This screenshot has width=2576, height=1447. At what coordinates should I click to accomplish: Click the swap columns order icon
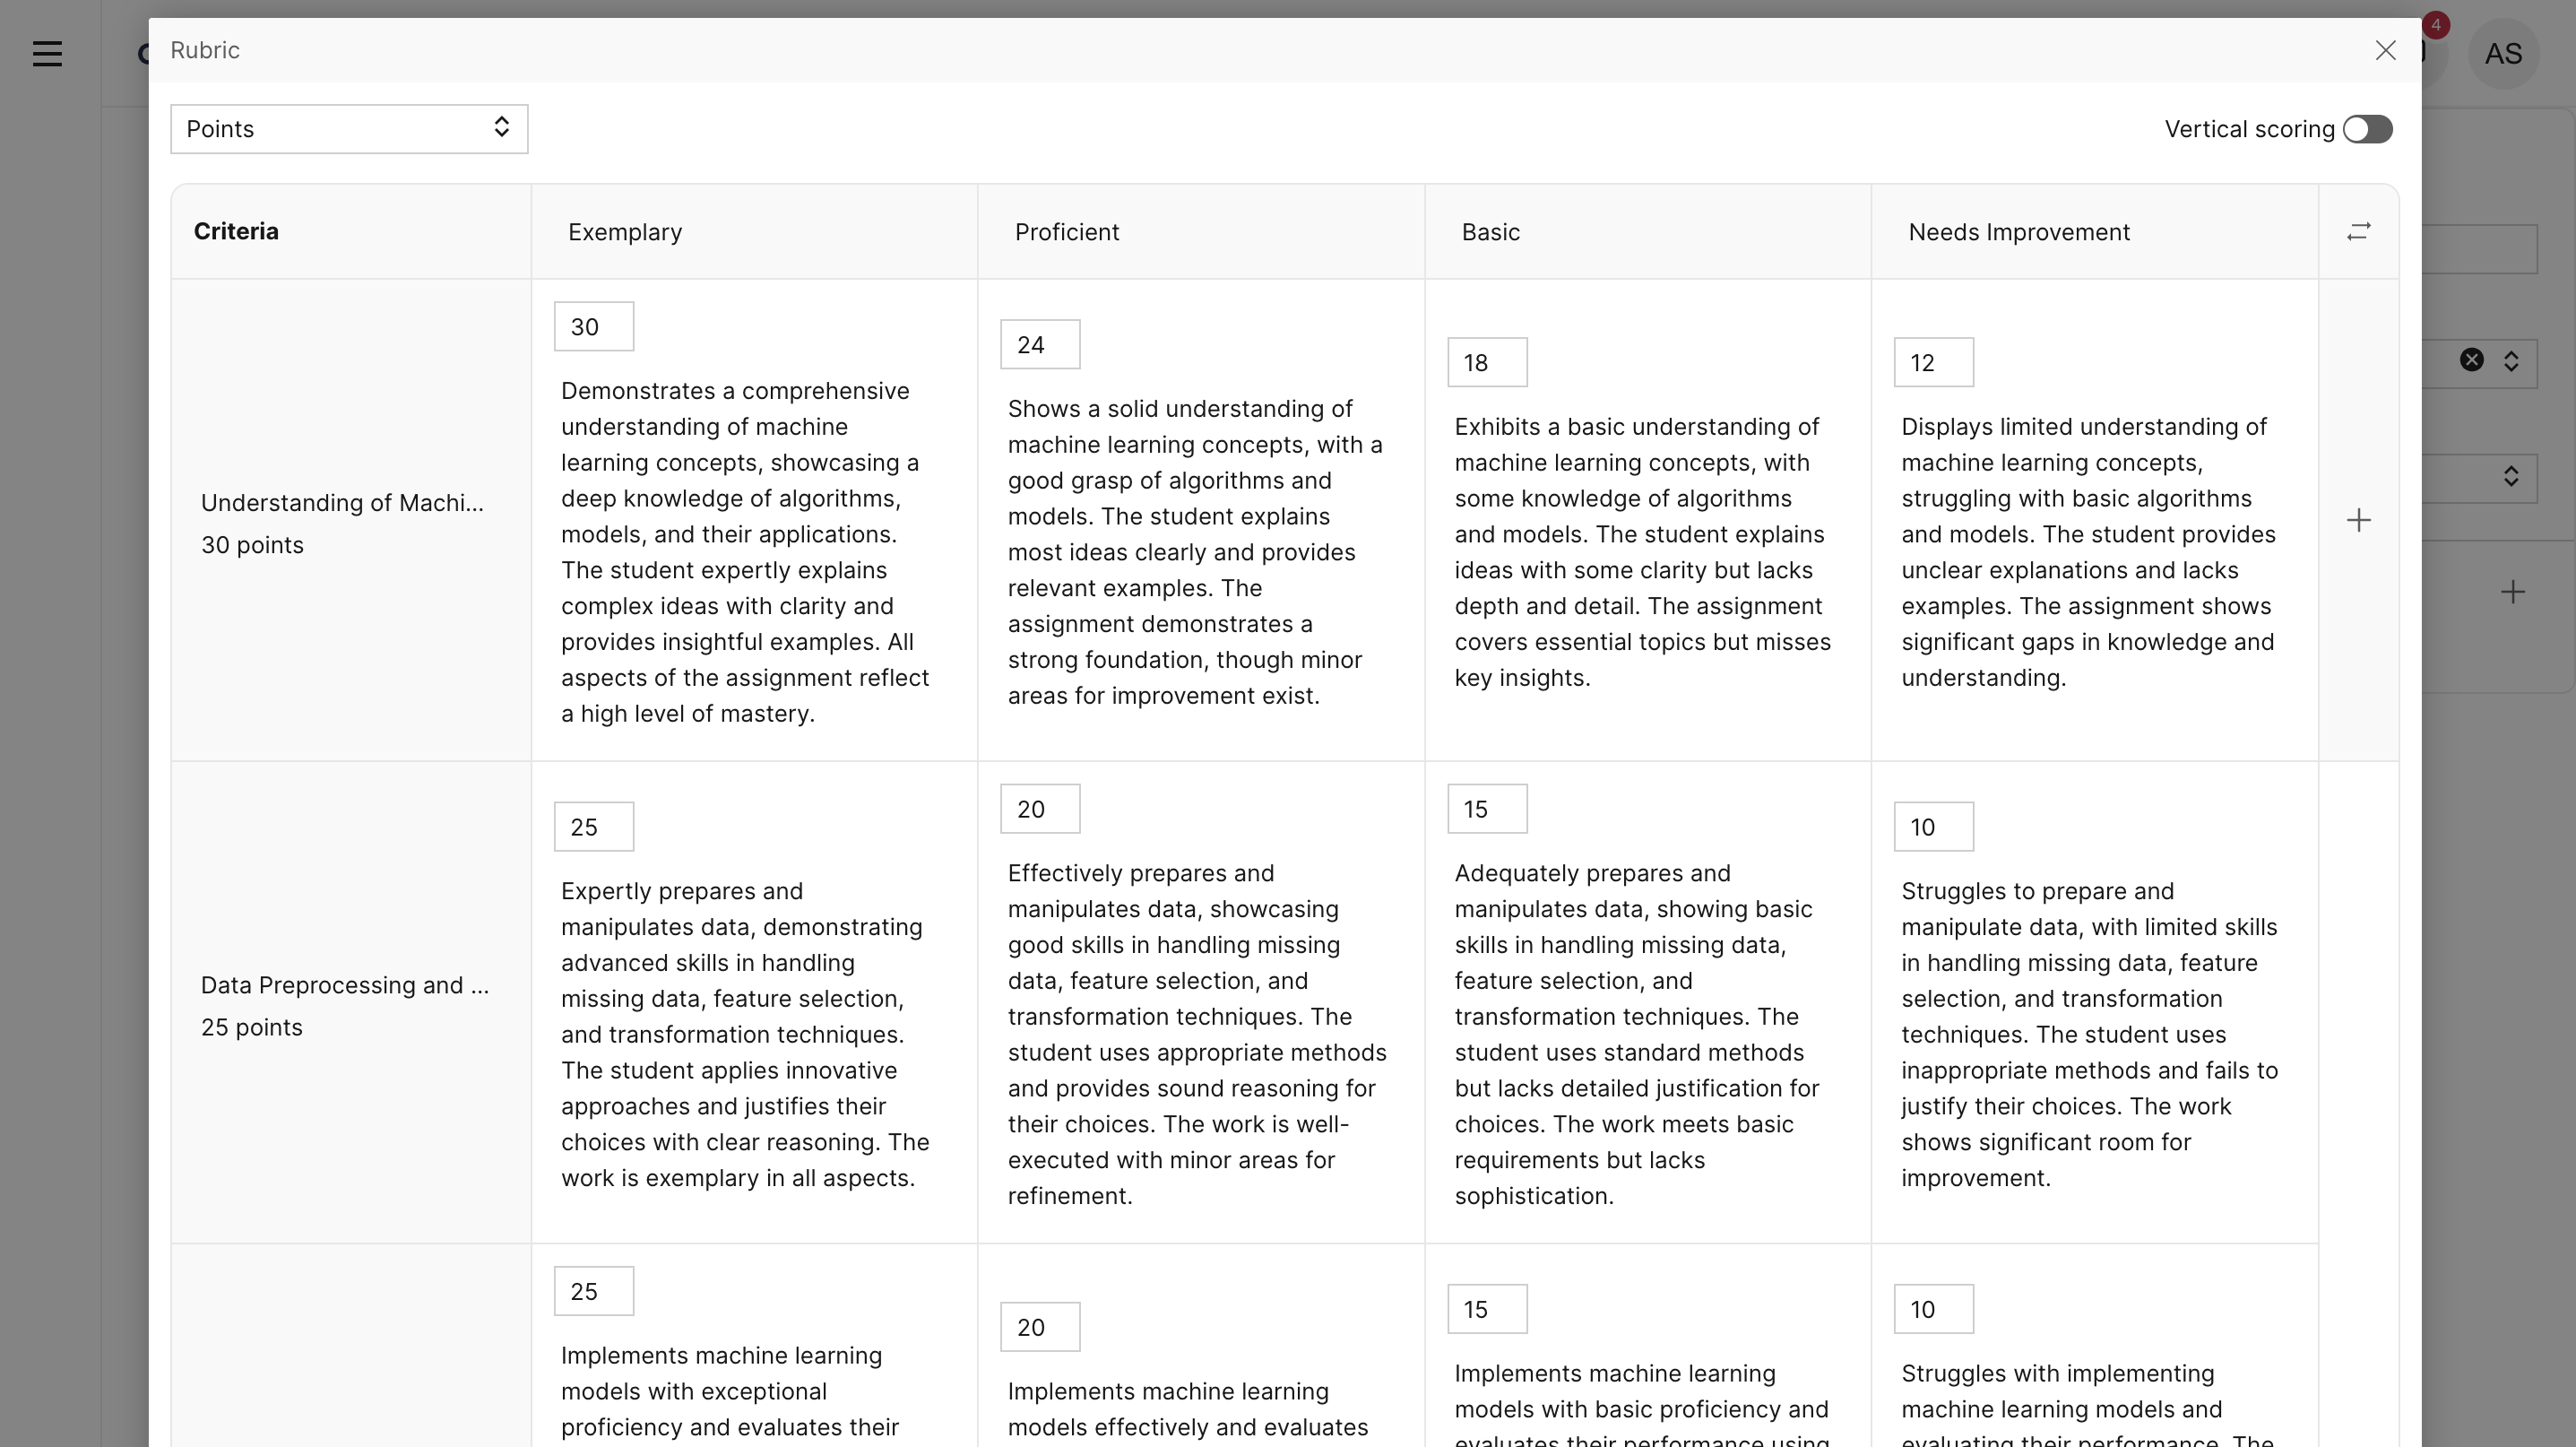(x=2358, y=232)
